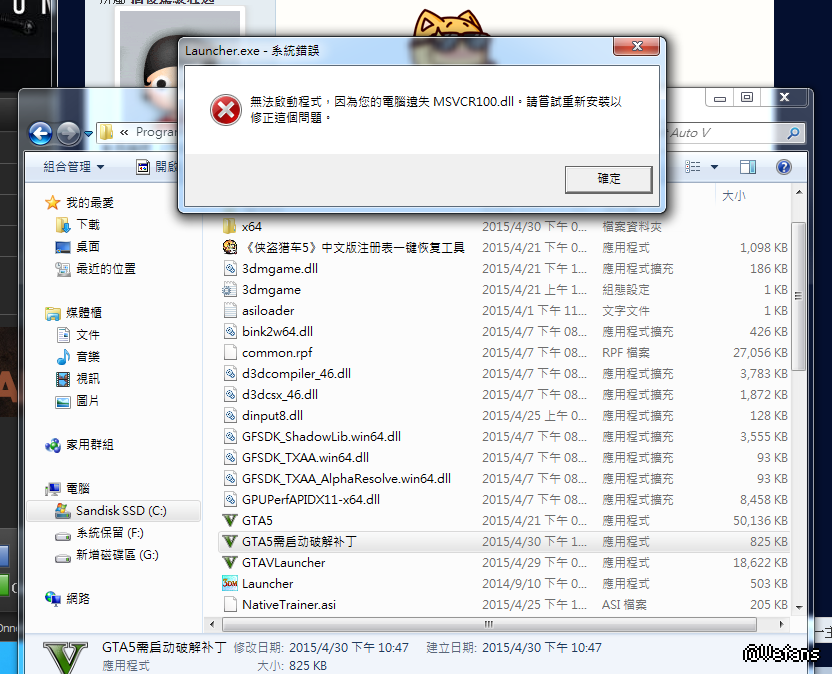Select d3dcompiler_46.dll file icon

pos(230,374)
